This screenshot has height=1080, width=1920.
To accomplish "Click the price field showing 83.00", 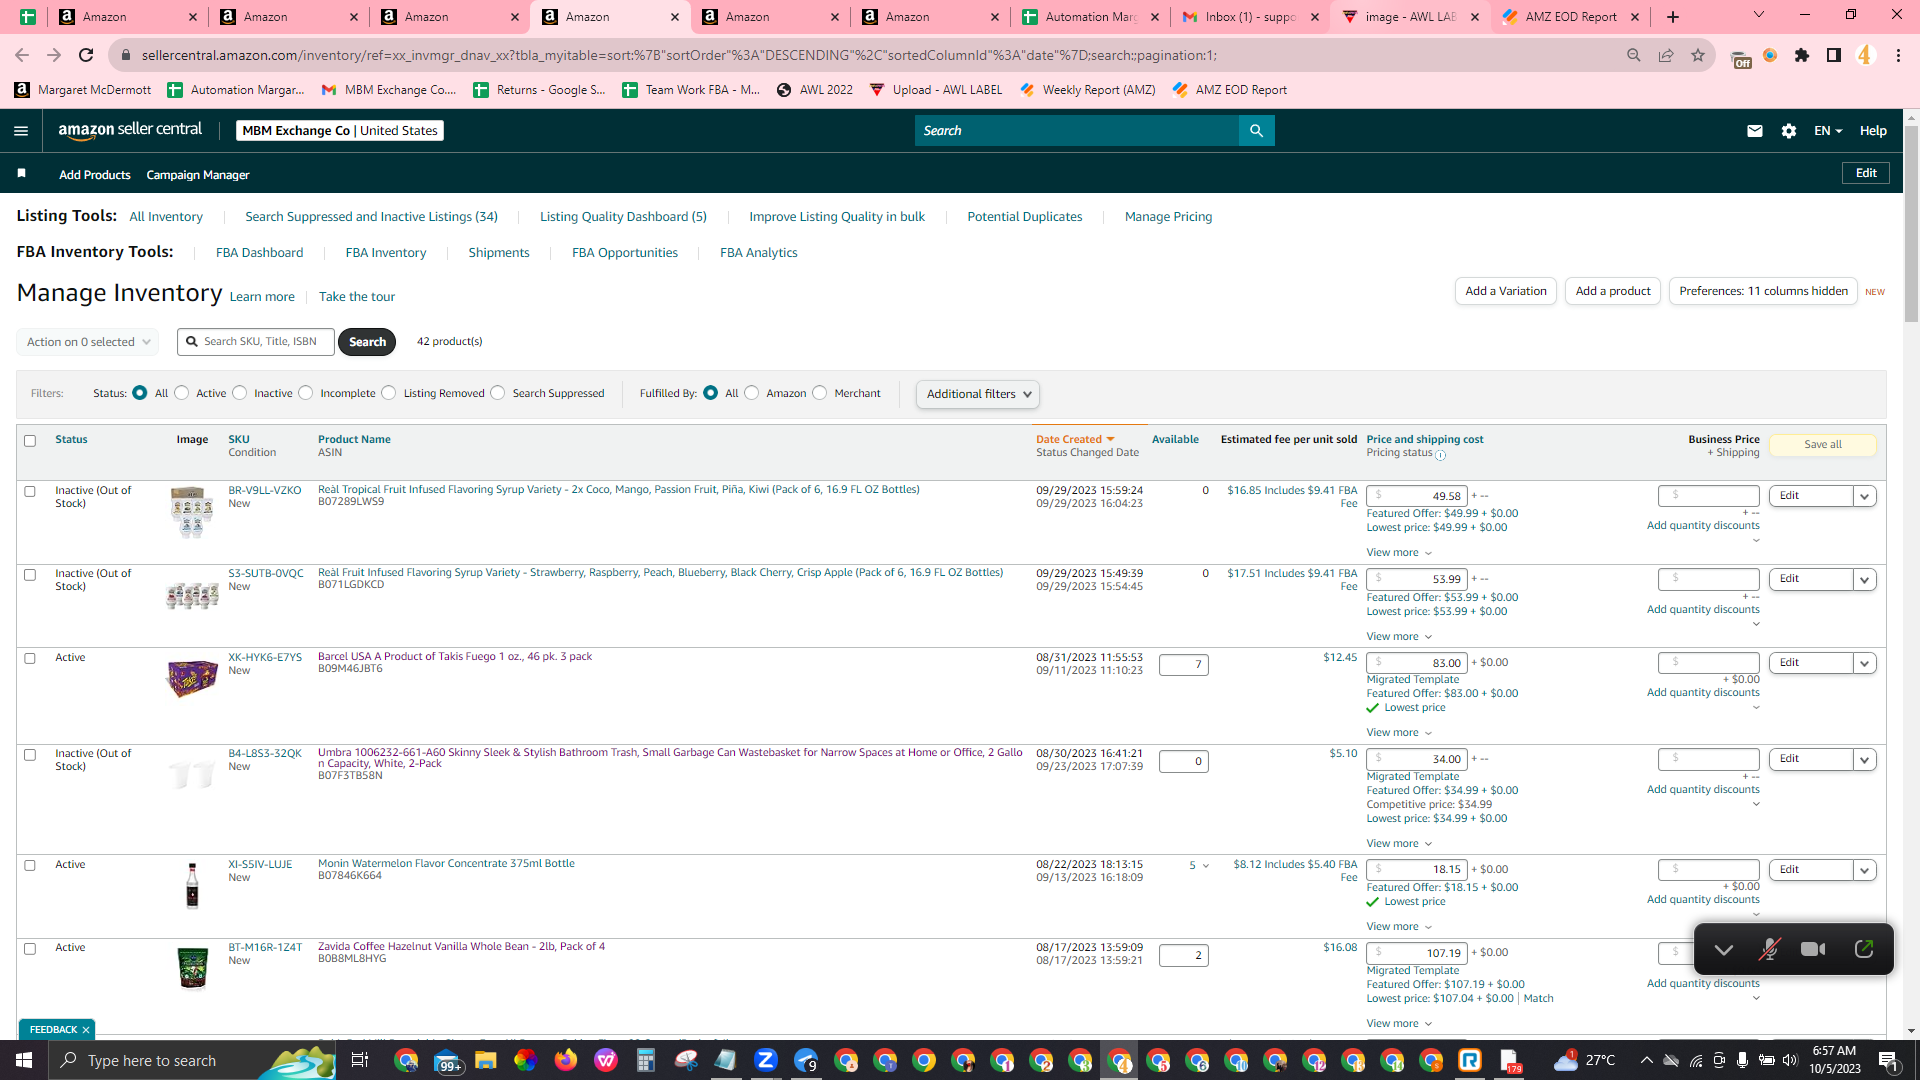I will click(1417, 663).
